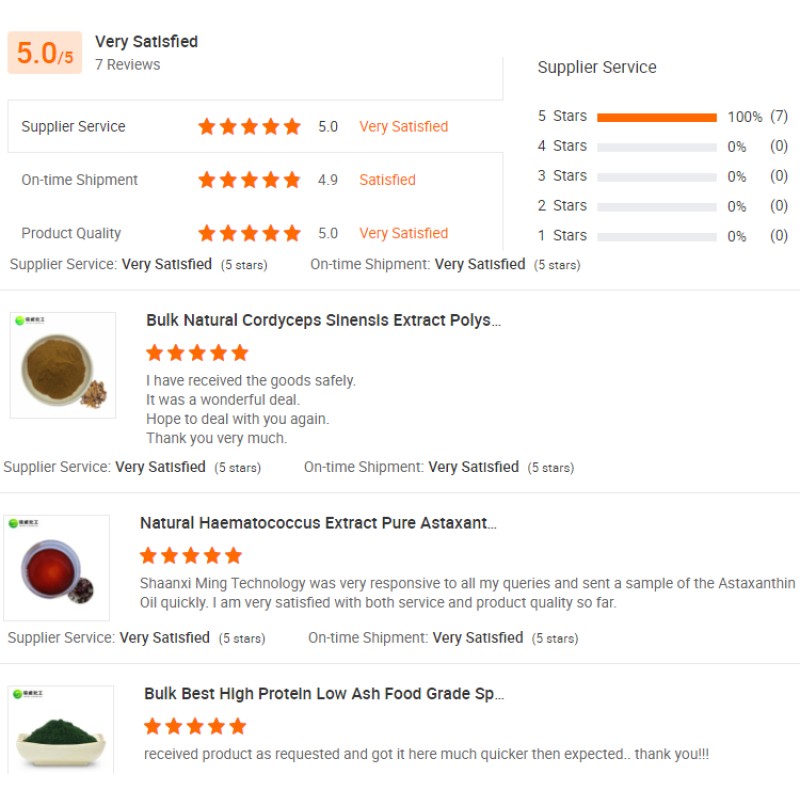The width and height of the screenshot is (800, 800).
Task: Select a star in the Haematococcus review rating
Action: coord(190,555)
